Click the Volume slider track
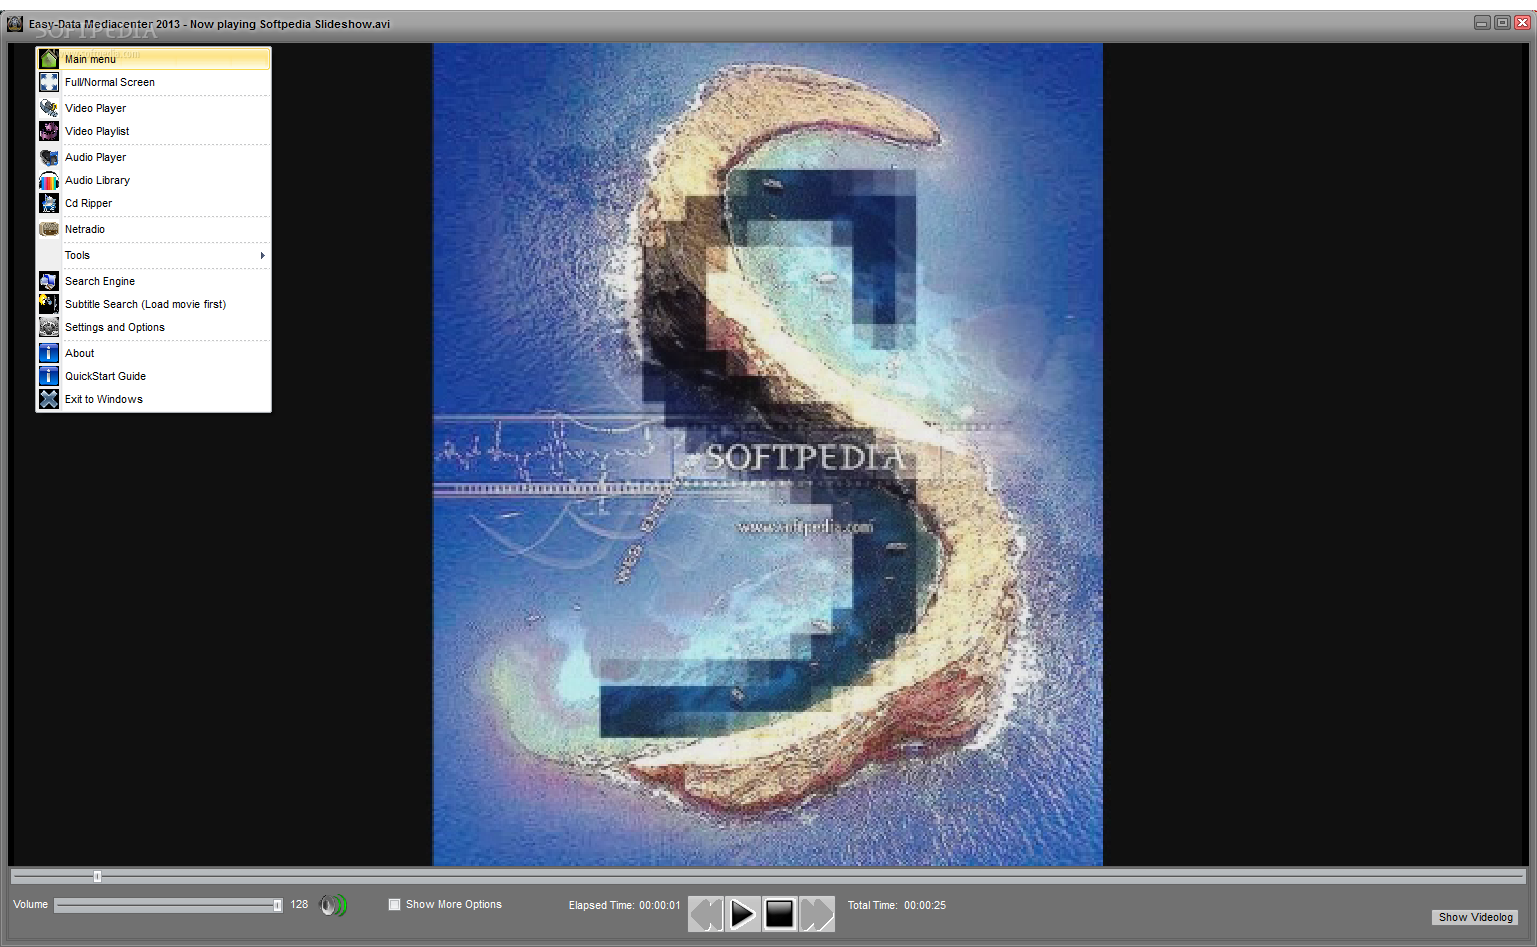1537x947 pixels. click(x=168, y=905)
